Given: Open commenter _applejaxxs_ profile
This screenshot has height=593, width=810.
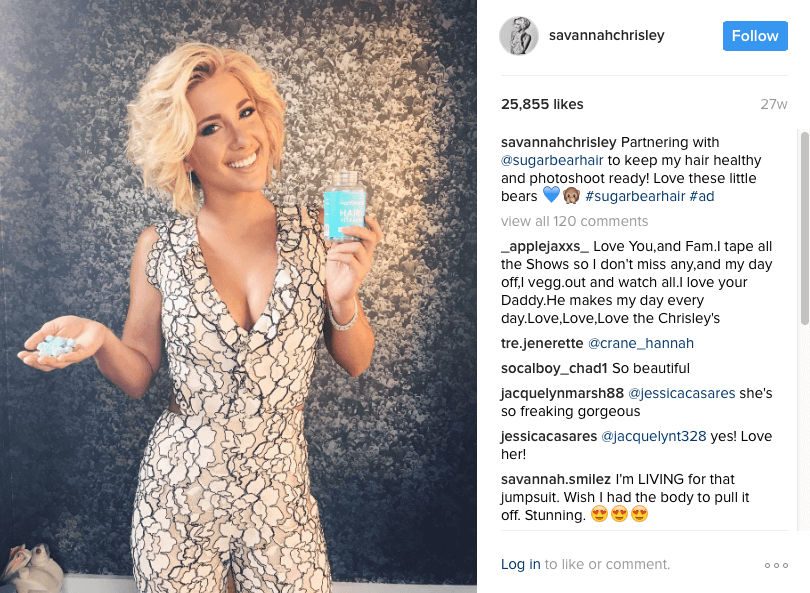Looking at the screenshot, I should point(544,246).
